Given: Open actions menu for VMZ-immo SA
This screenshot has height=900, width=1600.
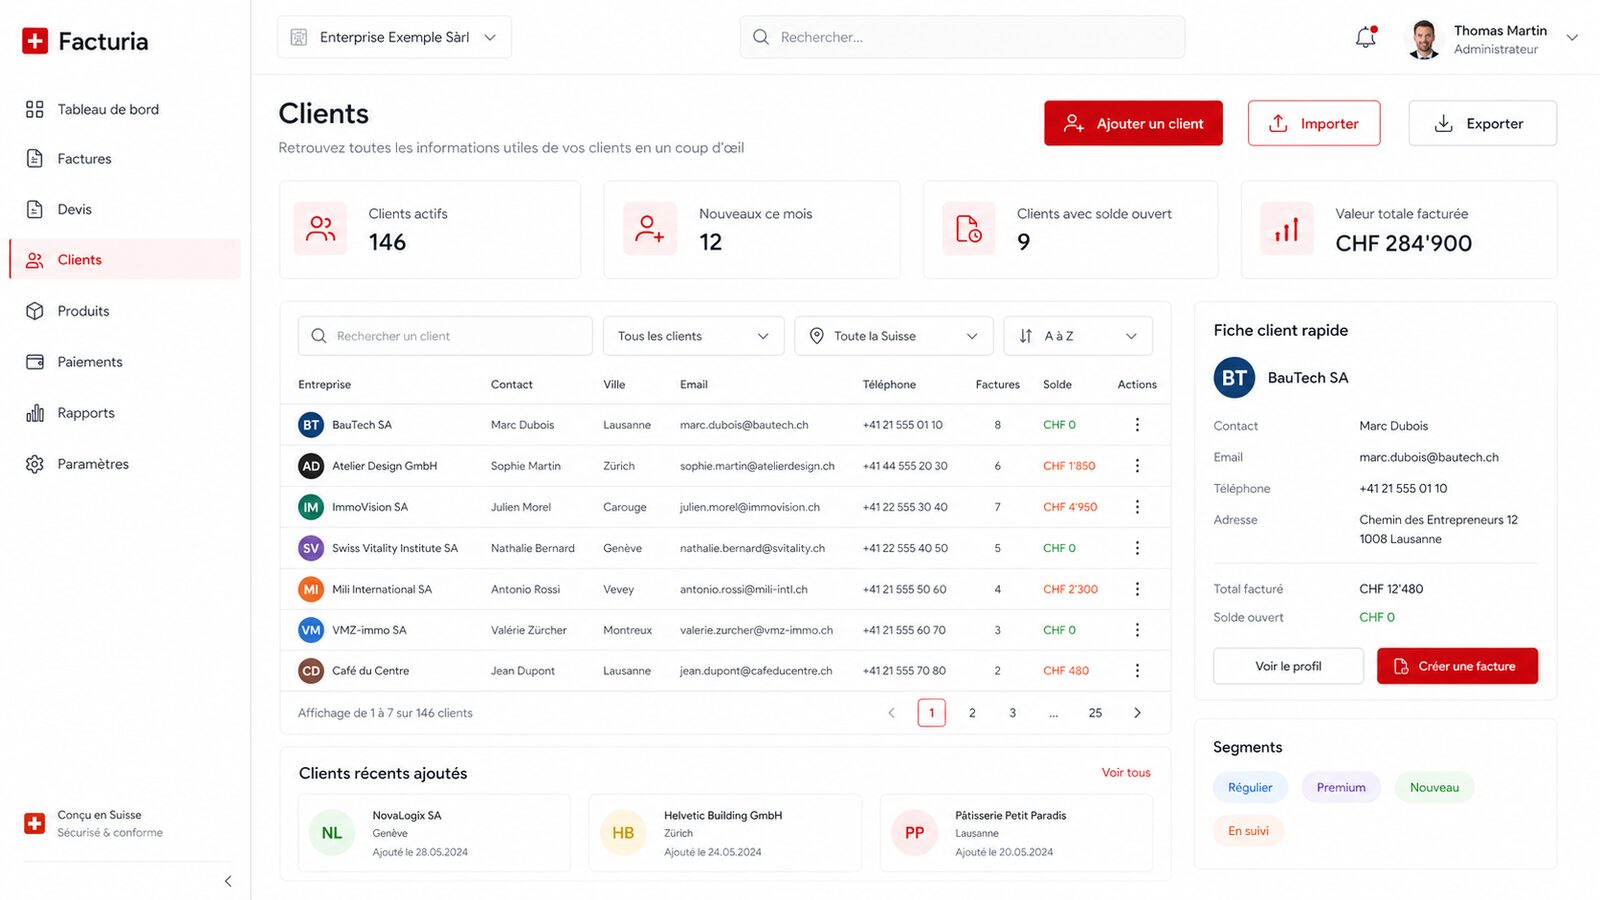Looking at the screenshot, I should [x=1137, y=630].
